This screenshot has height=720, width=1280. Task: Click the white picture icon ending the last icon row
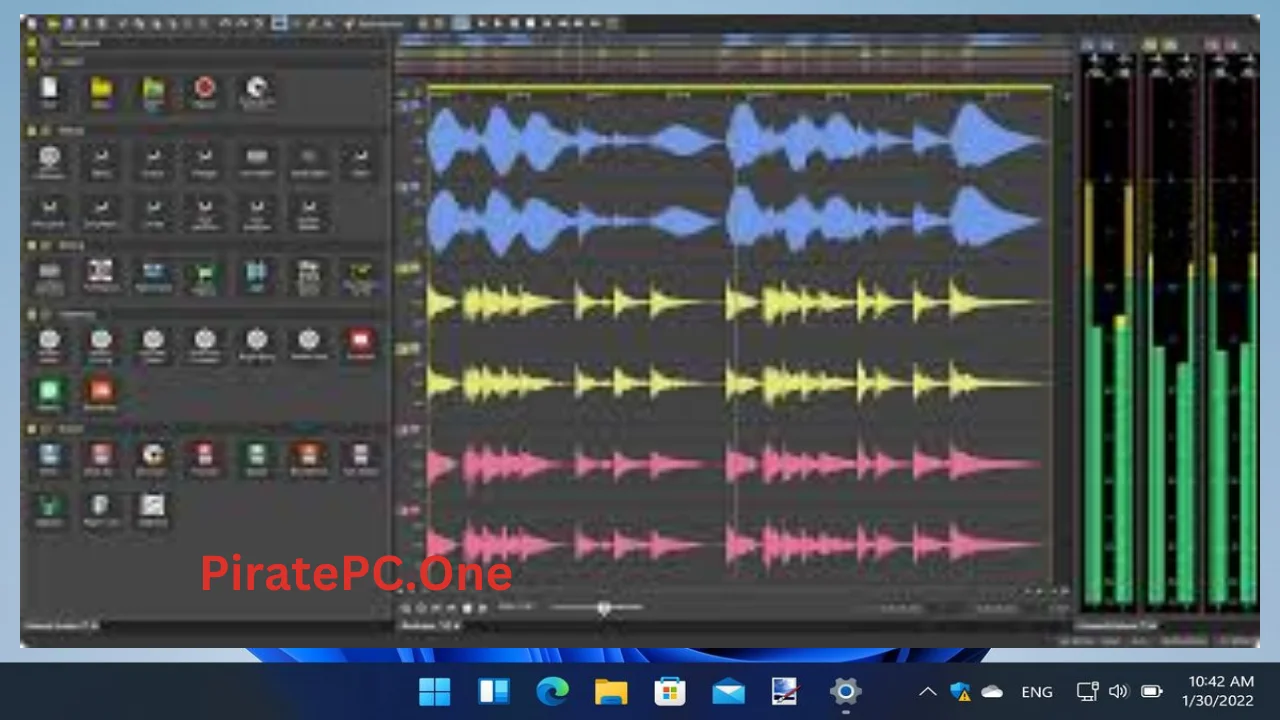pyautogui.click(x=153, y=506)
